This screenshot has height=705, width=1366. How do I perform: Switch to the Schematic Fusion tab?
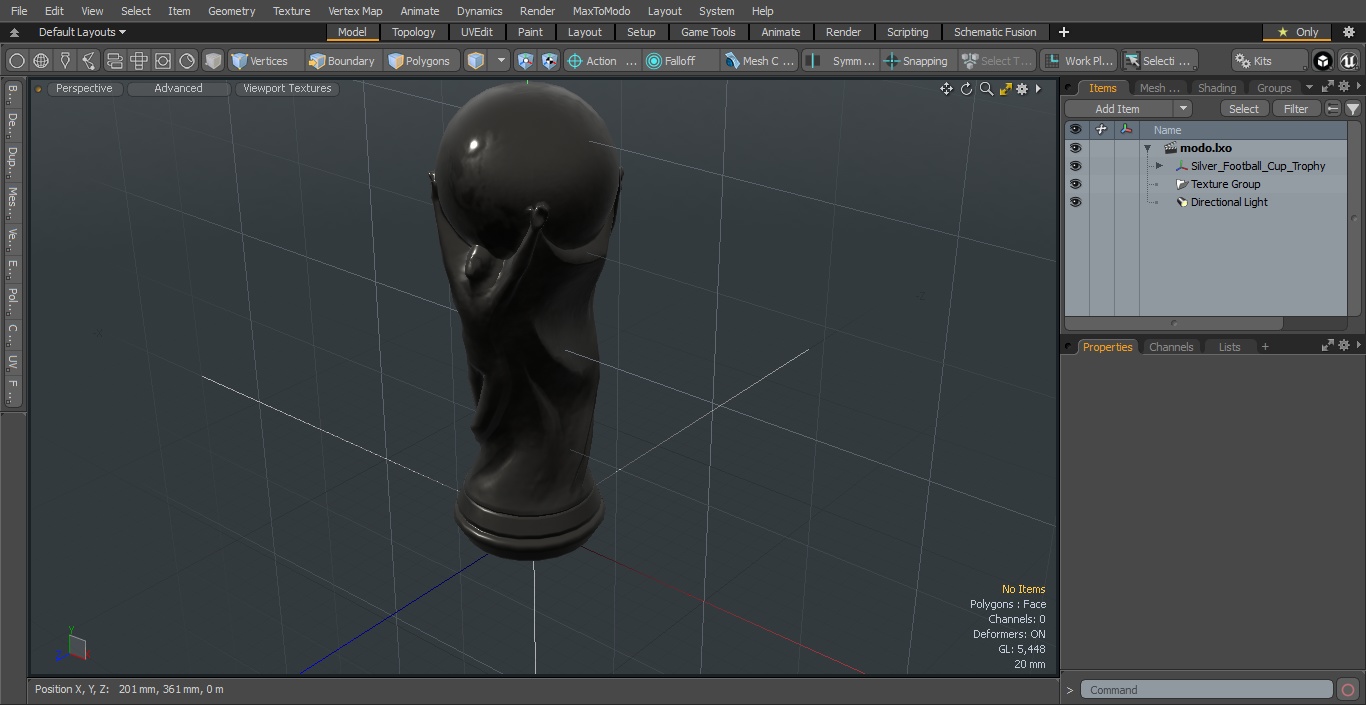pyautogui.click(x=995, y=32)
